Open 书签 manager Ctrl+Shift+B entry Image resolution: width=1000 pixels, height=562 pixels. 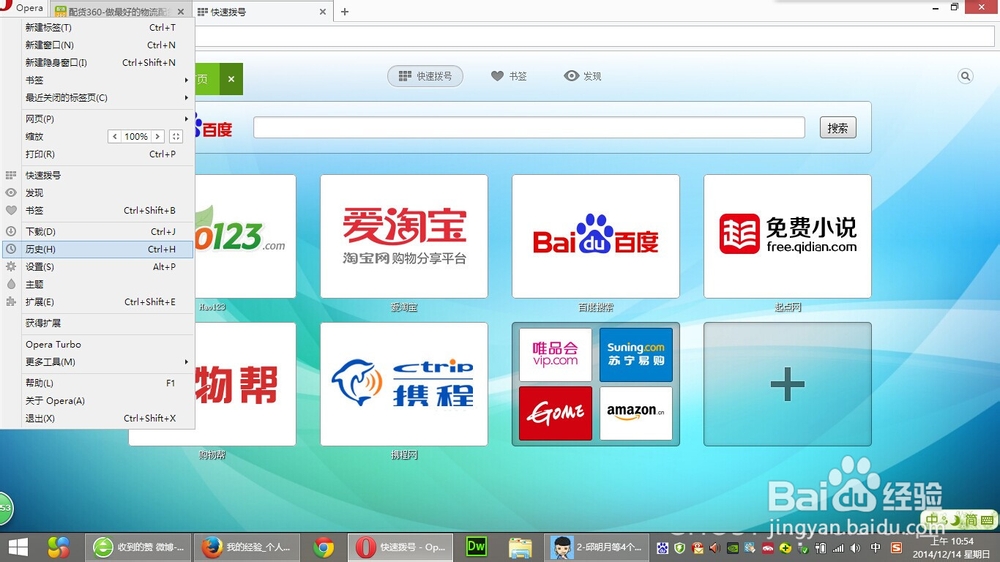pos(98,211)
